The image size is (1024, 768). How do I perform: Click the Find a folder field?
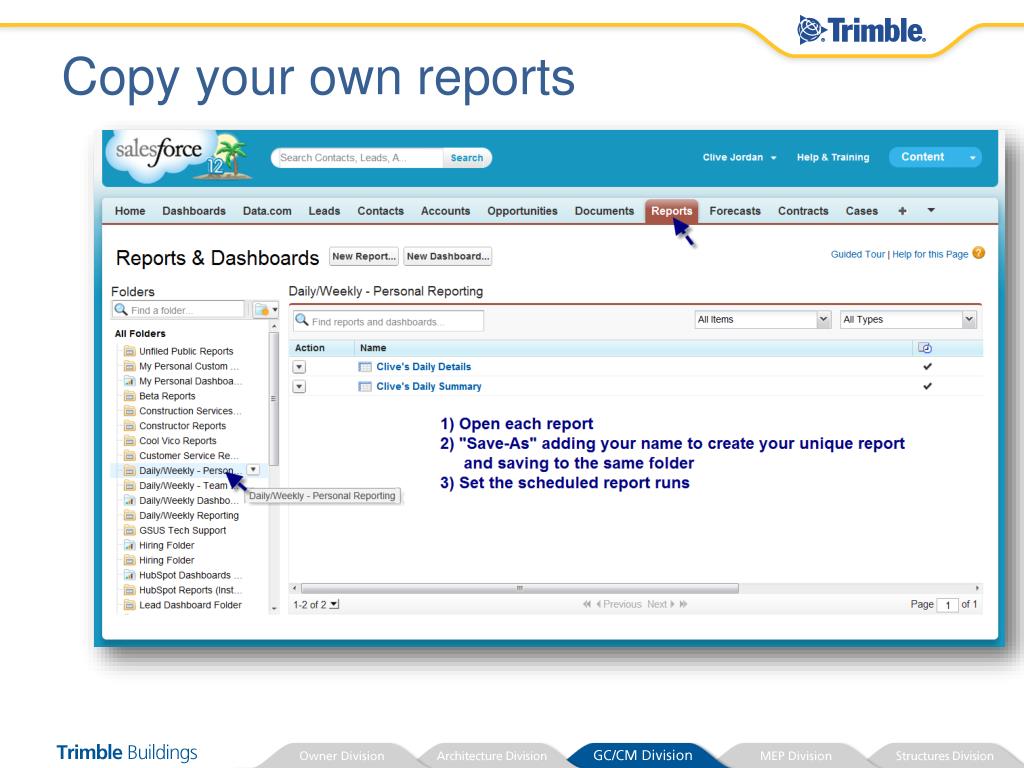tap(179, 310)
